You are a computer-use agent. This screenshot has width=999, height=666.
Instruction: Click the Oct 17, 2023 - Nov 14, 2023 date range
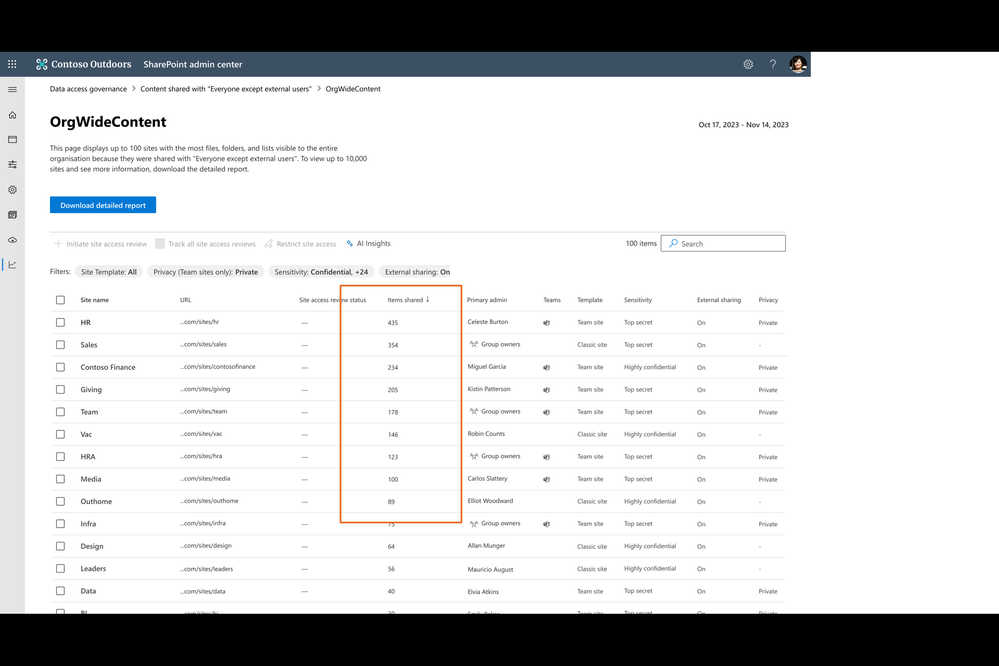click(x=744, y=125)
